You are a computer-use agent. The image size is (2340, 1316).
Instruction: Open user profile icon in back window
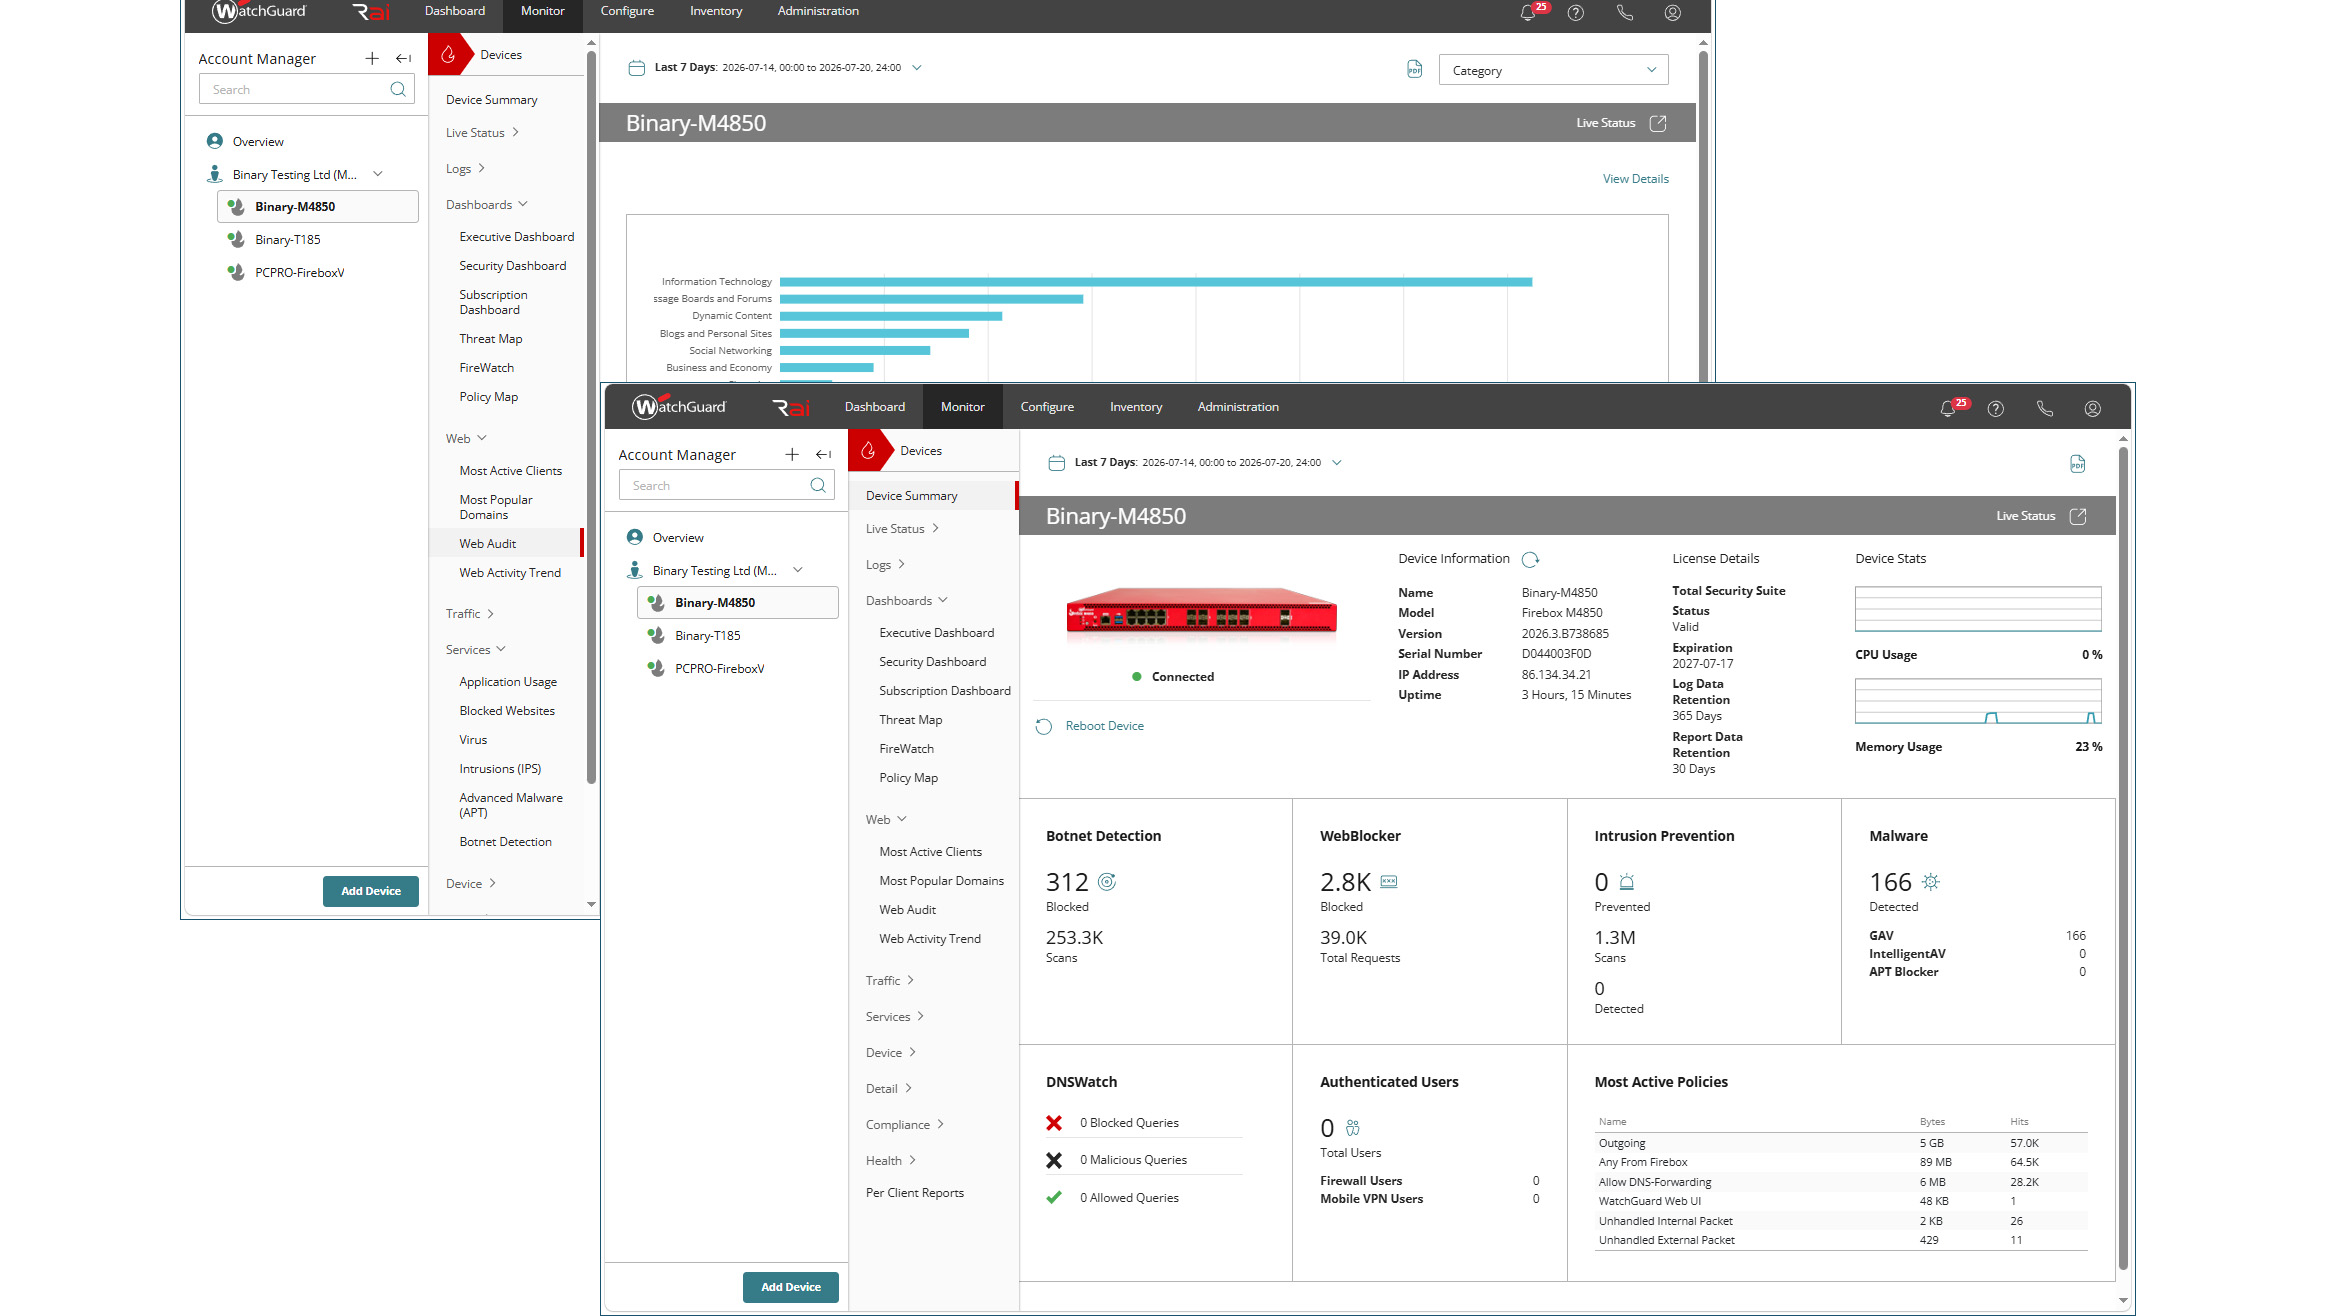1673,13
